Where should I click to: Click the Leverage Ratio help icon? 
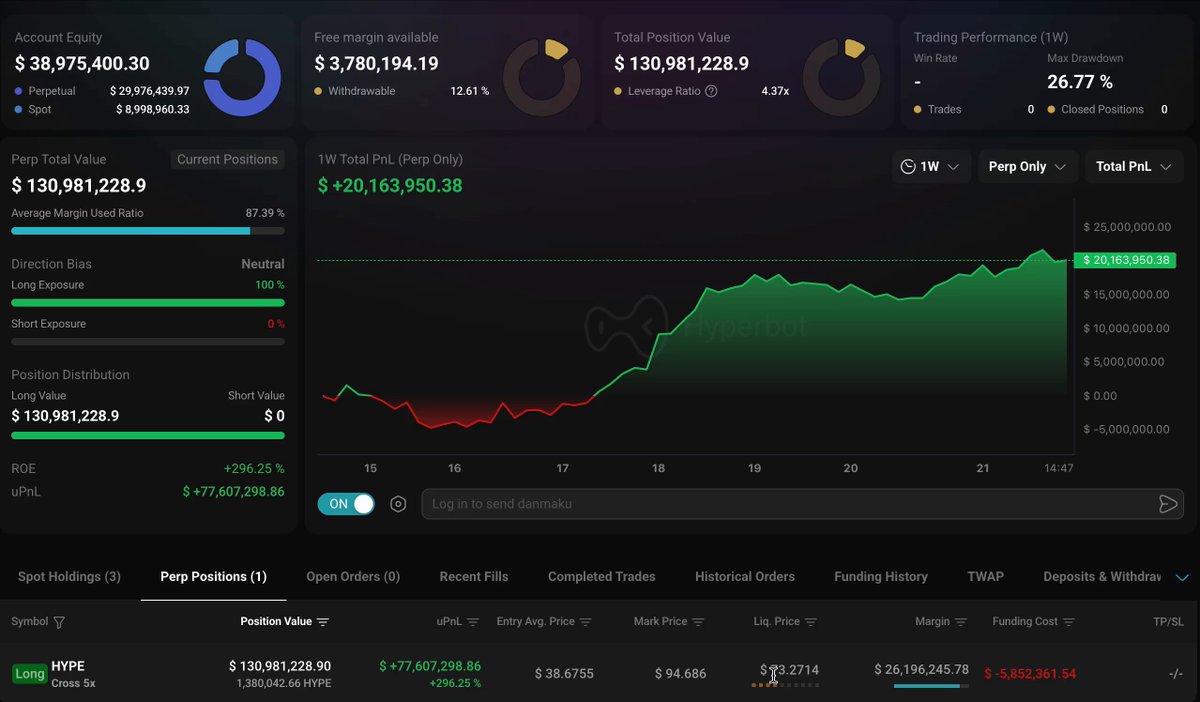[x=711, y=91]
